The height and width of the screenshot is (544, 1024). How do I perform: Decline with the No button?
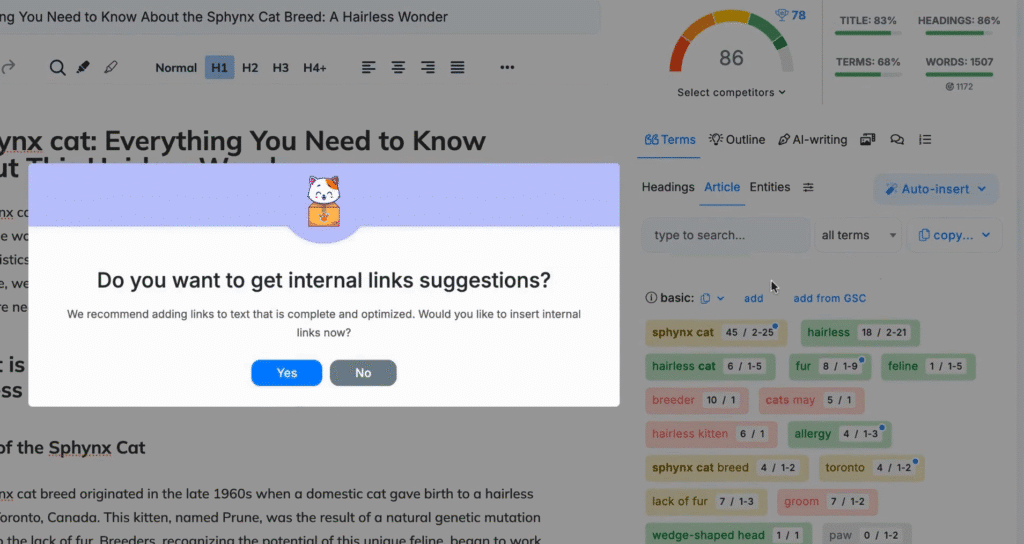tap(363, 373)
